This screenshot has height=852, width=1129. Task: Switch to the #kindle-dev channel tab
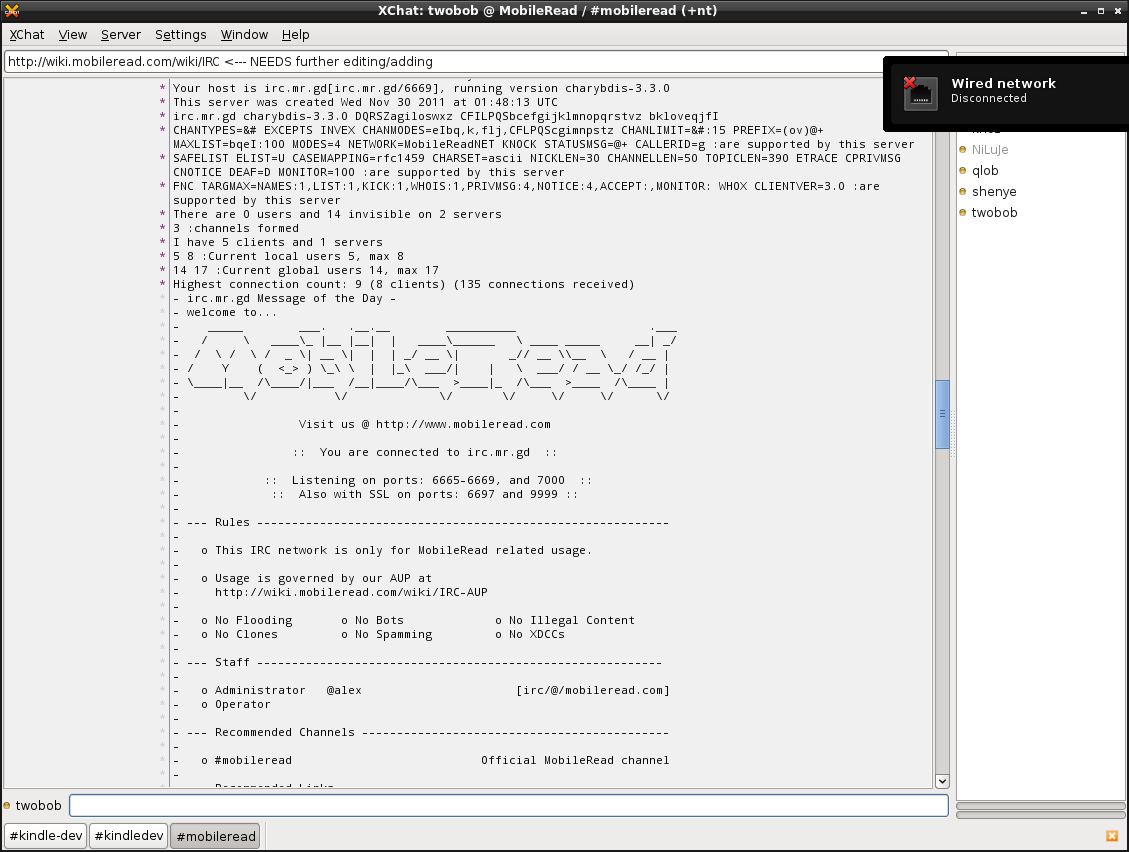point(46,835)
